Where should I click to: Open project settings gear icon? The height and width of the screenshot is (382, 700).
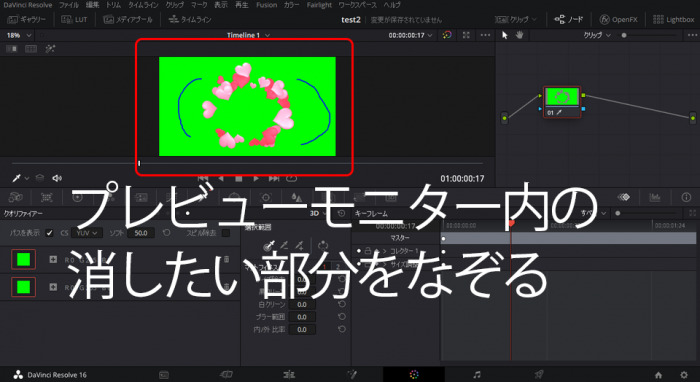click(683, 375)
